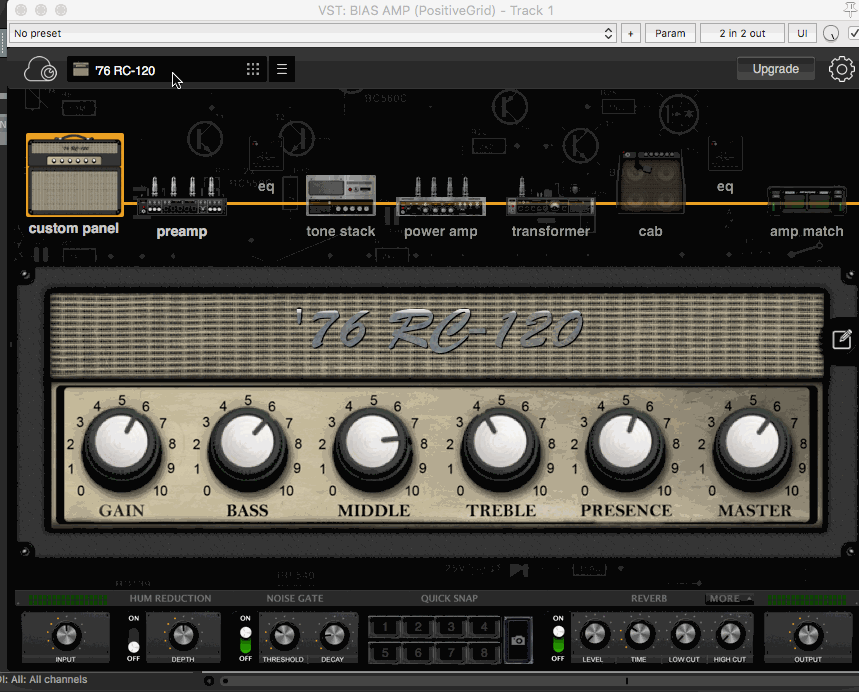Image resolution: width=859 pixels, height=692 pixels.
Task: Toggle the Hum Reduction on/off switch
Action: [134, 639]
